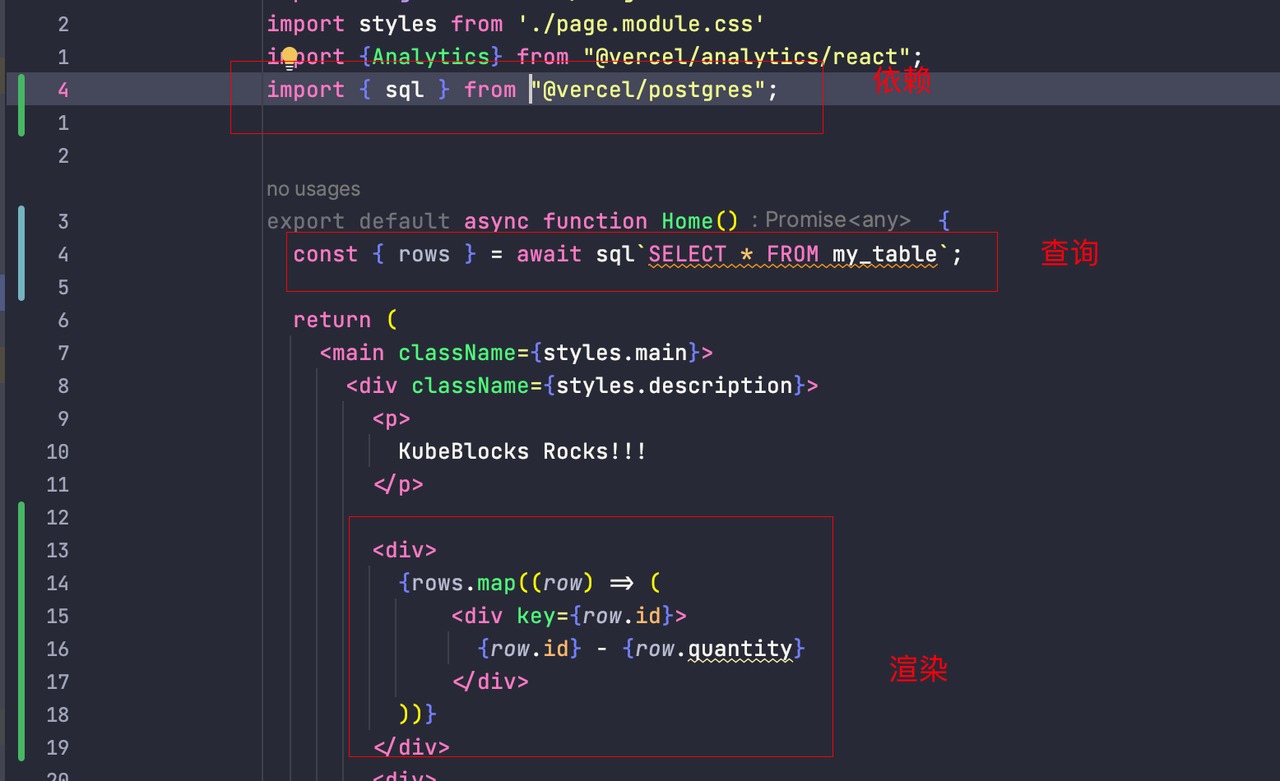Place cursor in "KubeBlocks Rocks!!!" text

[522, 451]
